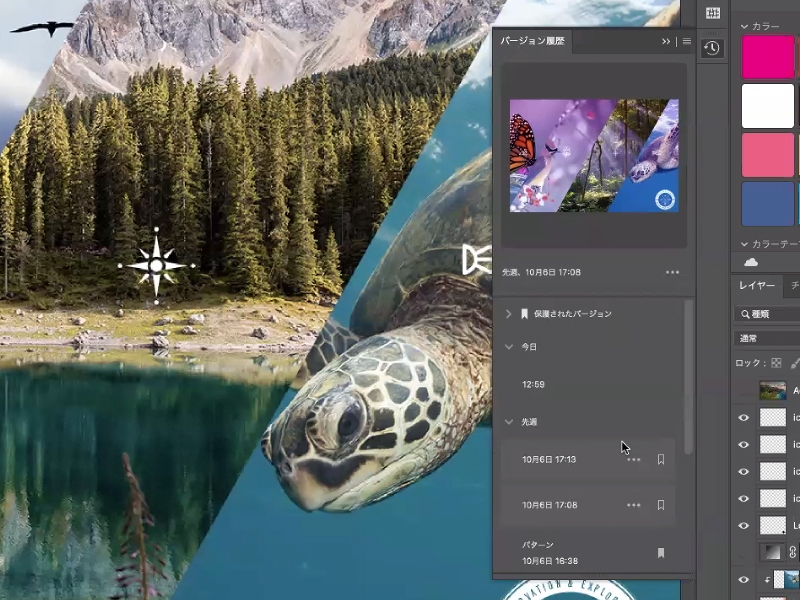Screen dimensions: 800x600
Task: Collapse the バージョン履歴 panel with double-arrow icon
Action: coord(666,41)
